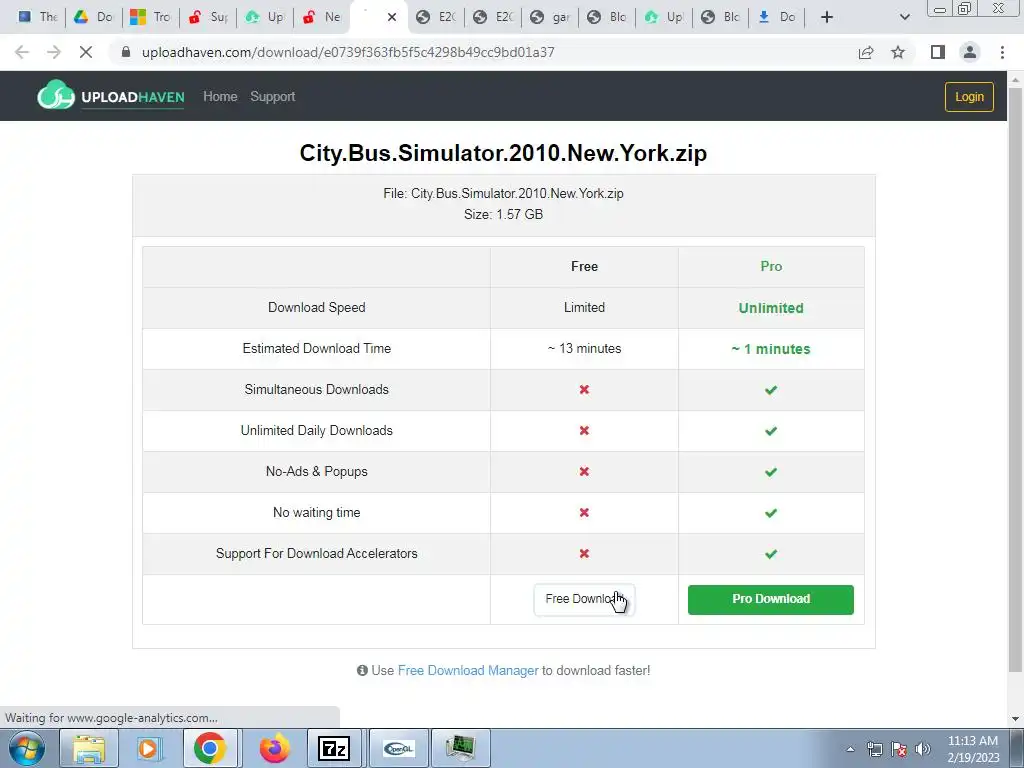Click the 'Pro' column header
The width and height of the screenshot is (1024, 768).
[x=771, y=266]
